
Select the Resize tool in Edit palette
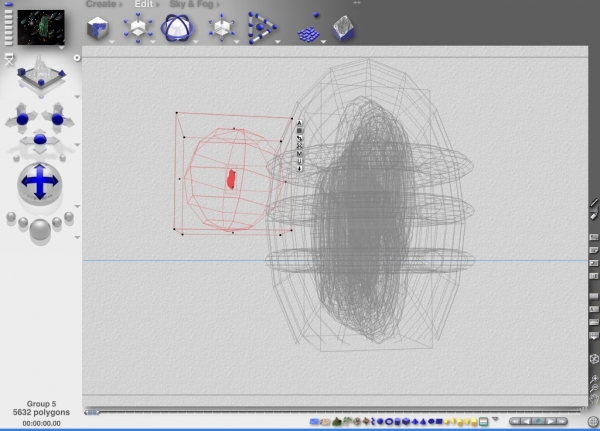(138, 28)
